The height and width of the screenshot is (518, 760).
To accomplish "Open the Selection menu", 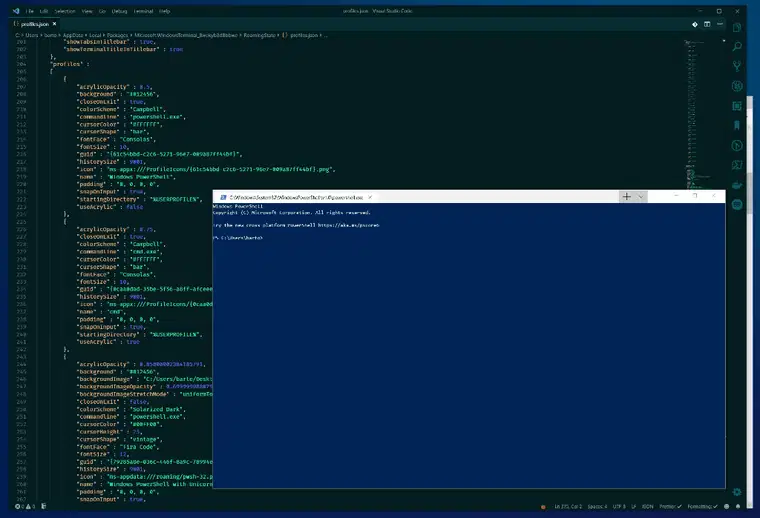I will point(65,11).
